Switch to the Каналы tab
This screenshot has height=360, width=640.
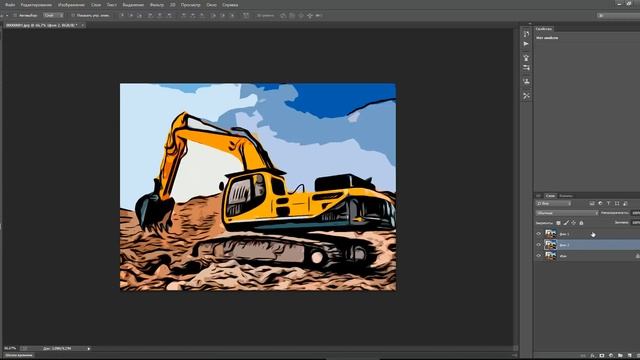click(x=567, y=196)
